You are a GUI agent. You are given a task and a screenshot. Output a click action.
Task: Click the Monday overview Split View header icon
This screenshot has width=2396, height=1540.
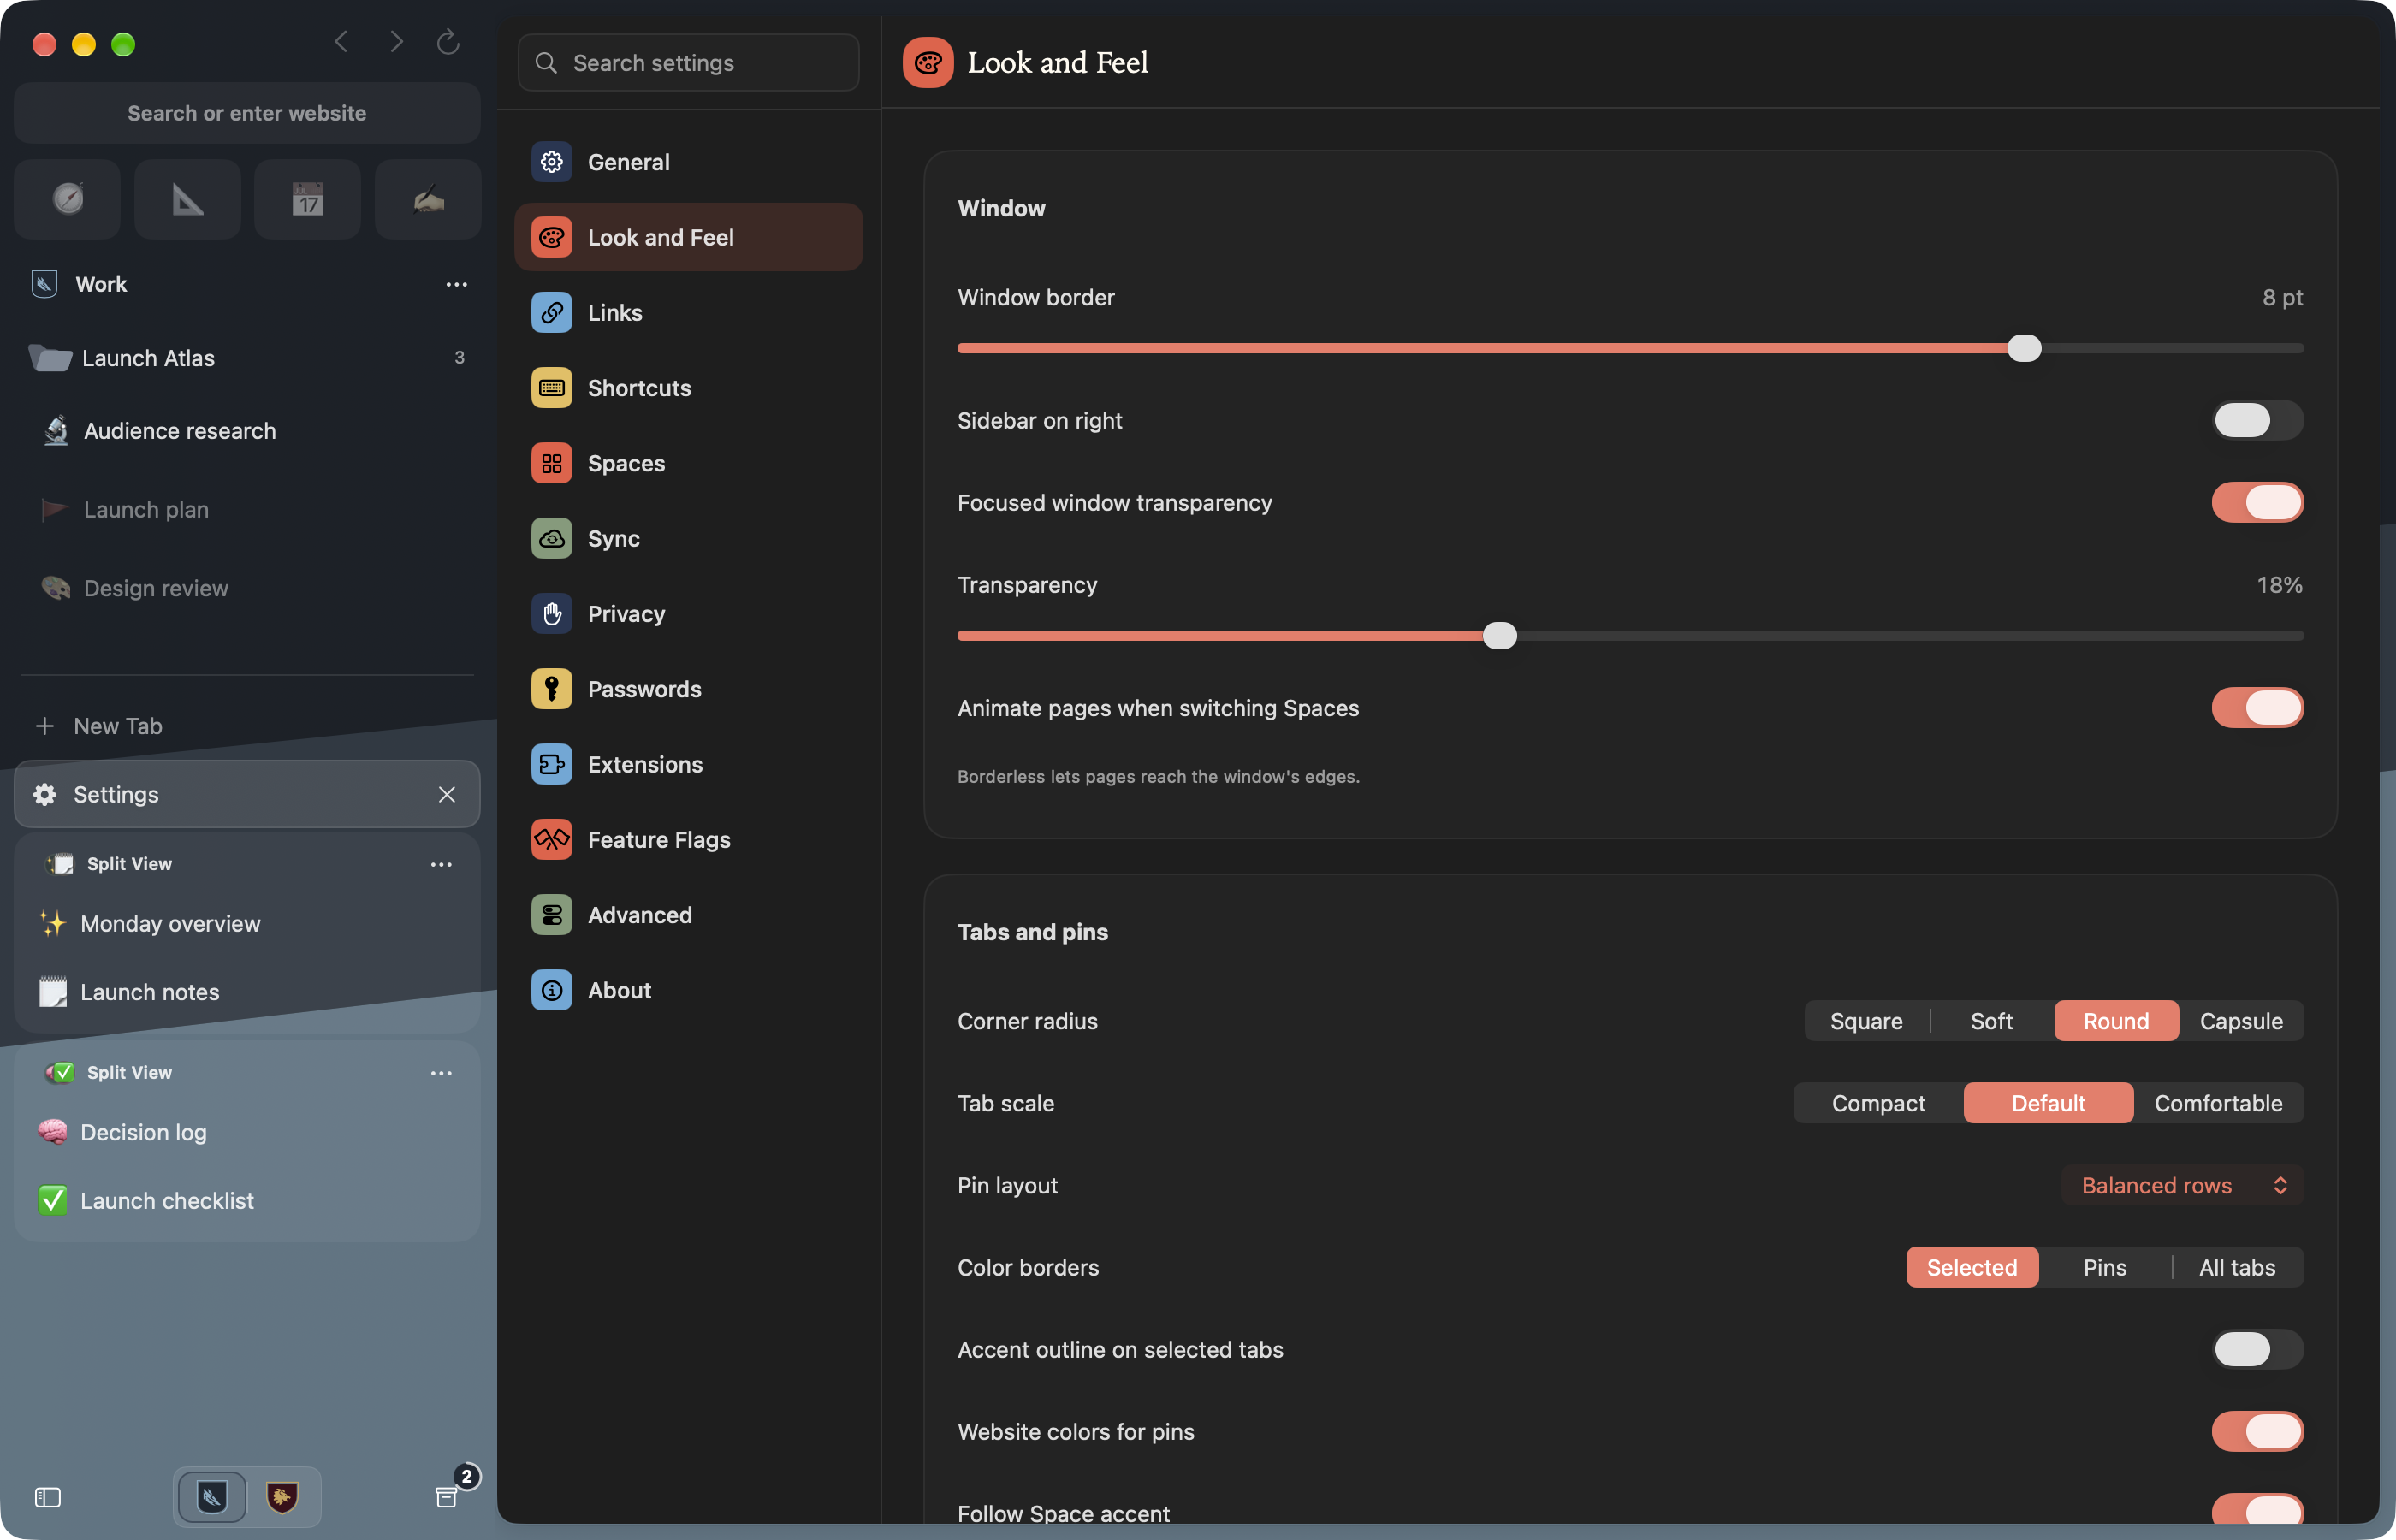[60, 864]
